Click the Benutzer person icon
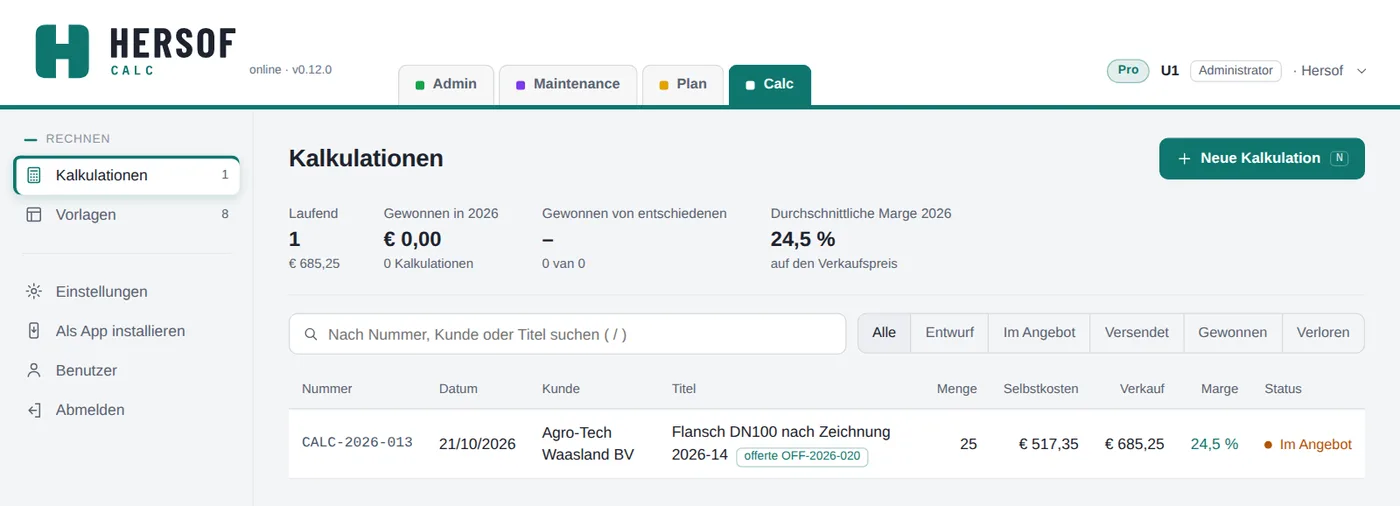Image resolution: width=1400 pixels, height=506 pixels. point(34,370)
